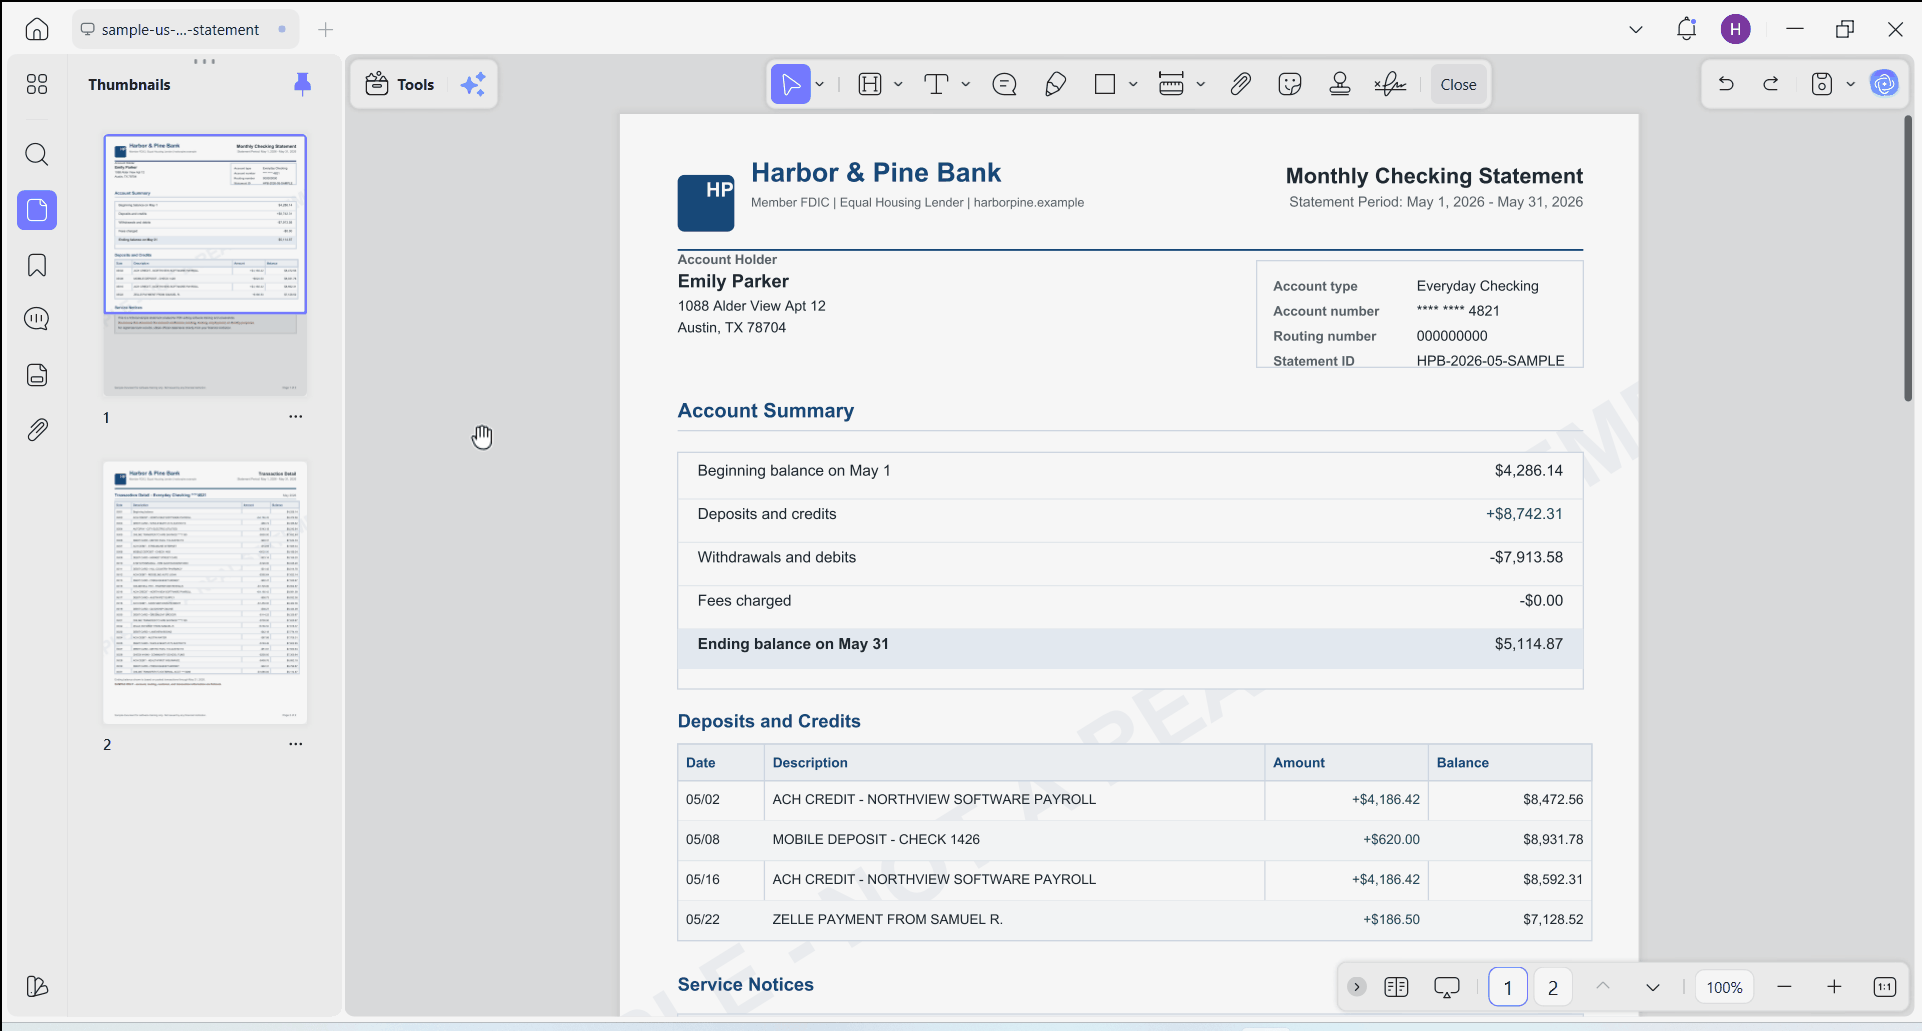Click the ZELLE PAYMENT FROM SAMUEL R. row
This screenshot has height=1031, width=1922.
pos(1134,920)
